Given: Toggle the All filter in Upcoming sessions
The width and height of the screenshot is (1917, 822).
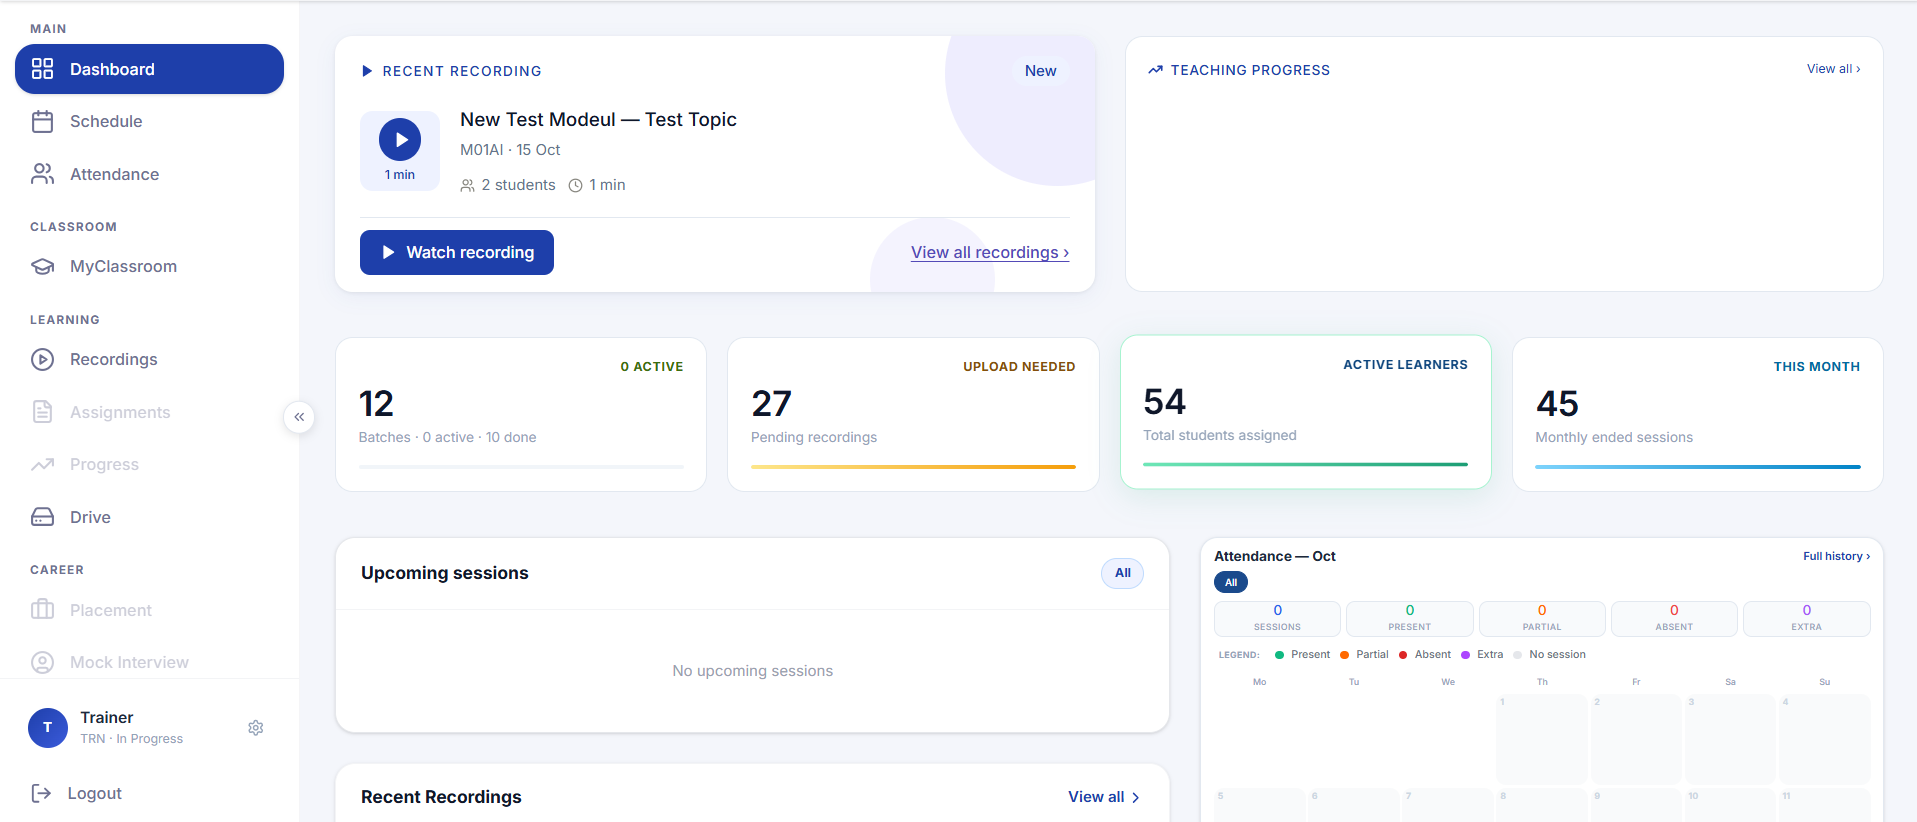Looking at the screenshot, I should point(1123,573).
